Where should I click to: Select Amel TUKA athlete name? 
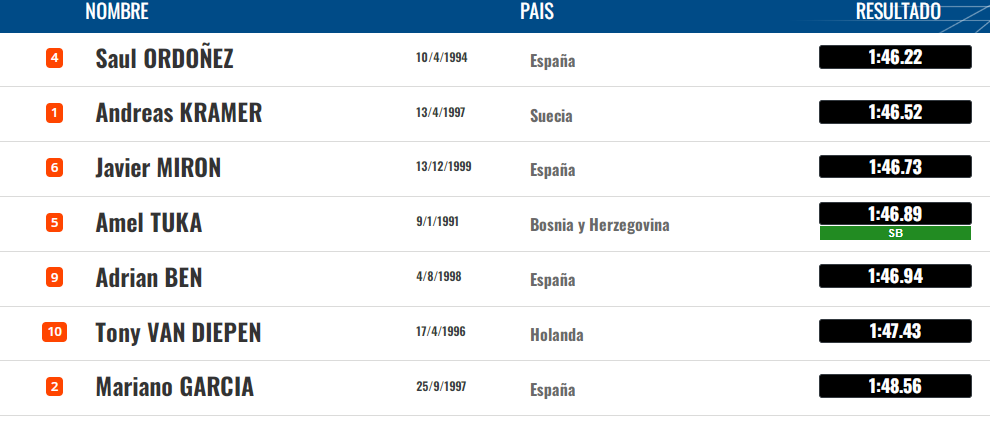click(148, 222)
